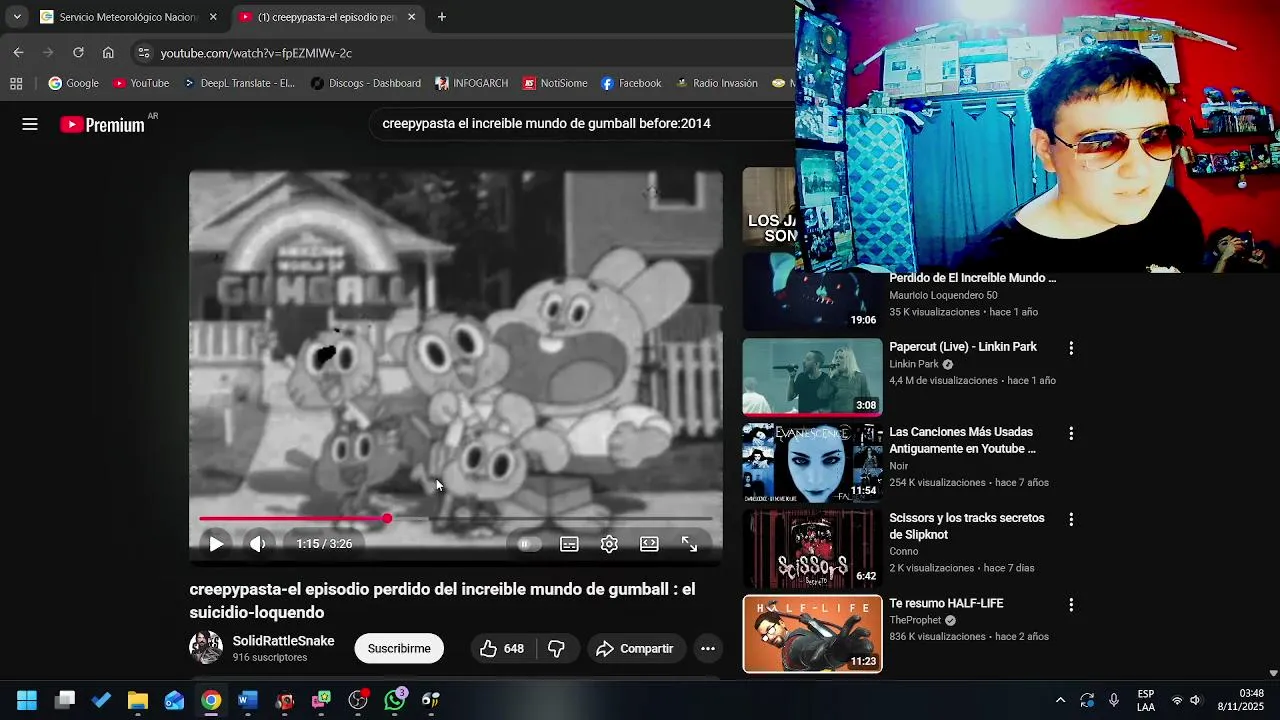Go to YouTube Premium home logo
Viewport: 1280px width, 720px height.
[103, 125]
